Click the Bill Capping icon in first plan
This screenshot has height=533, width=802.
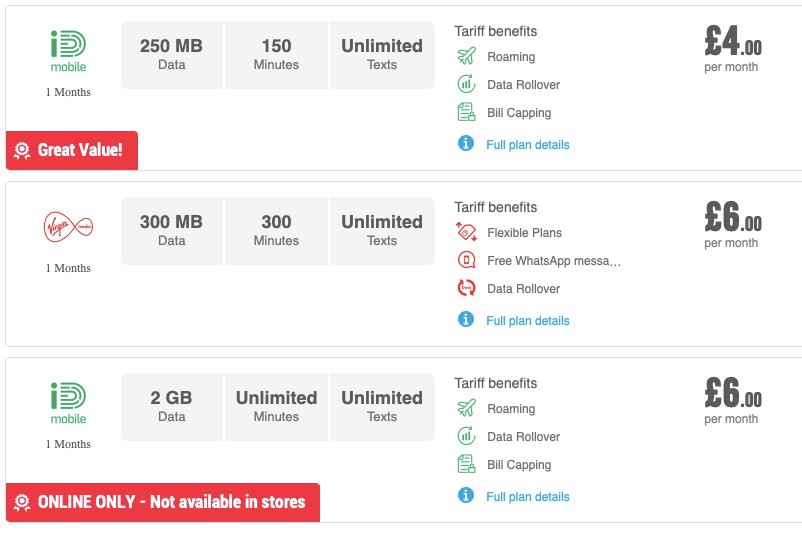pyautogui.click(x=465, y=113)
